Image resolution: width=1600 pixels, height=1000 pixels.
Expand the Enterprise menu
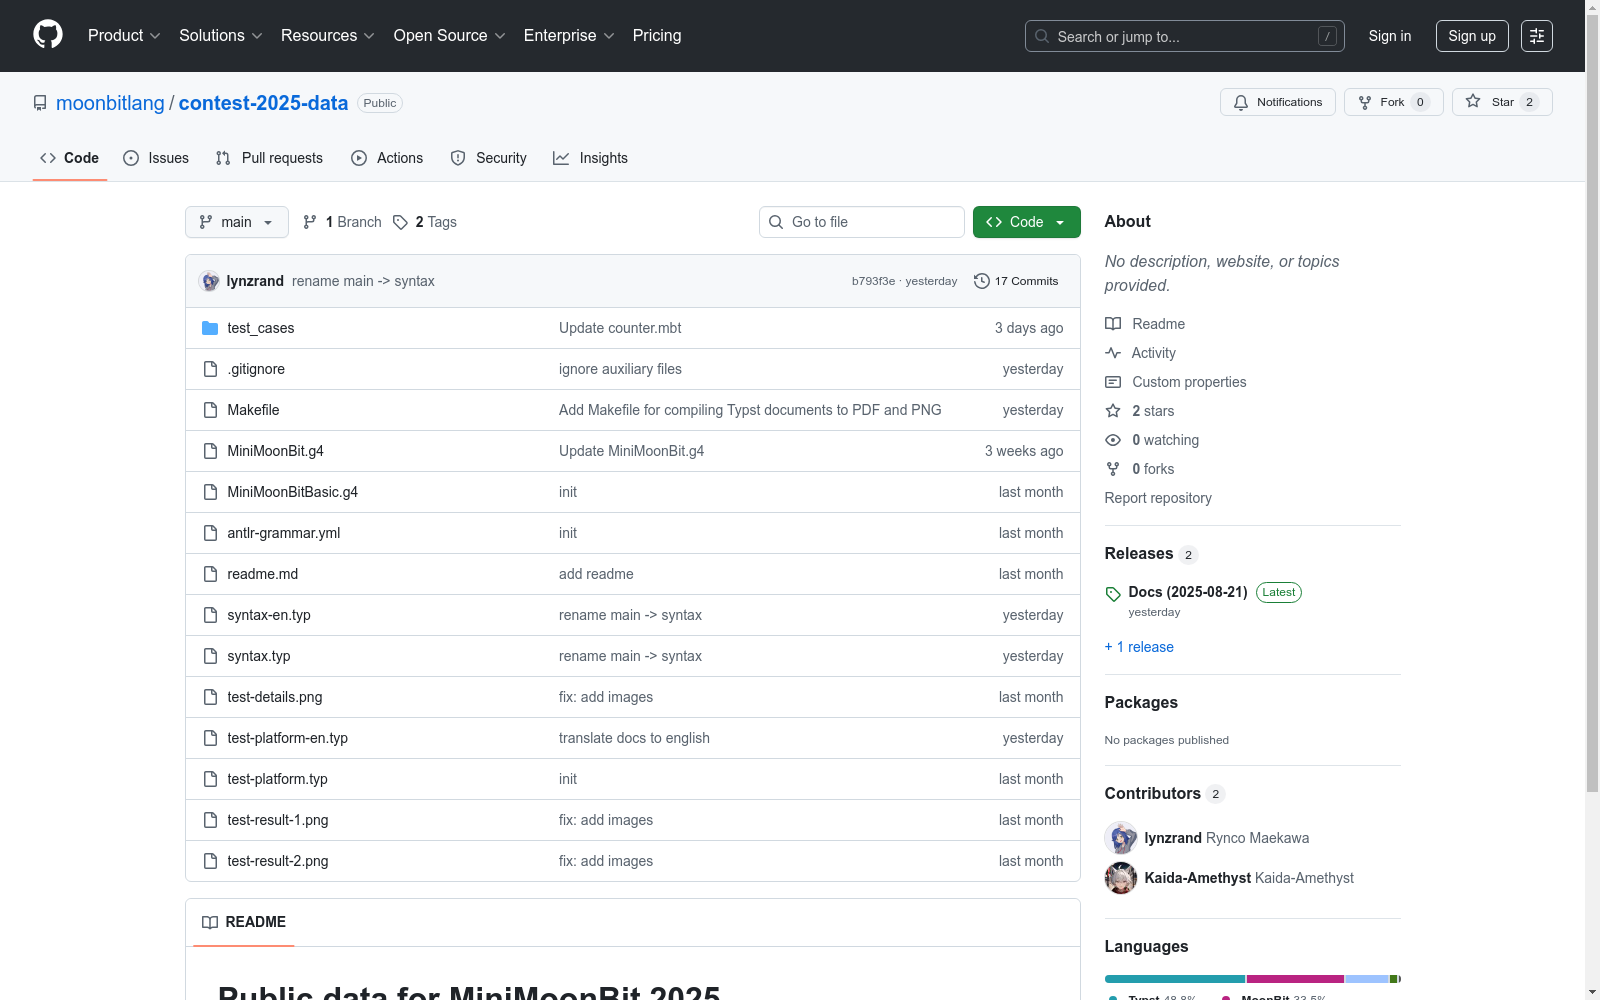[x=569, y=35]
